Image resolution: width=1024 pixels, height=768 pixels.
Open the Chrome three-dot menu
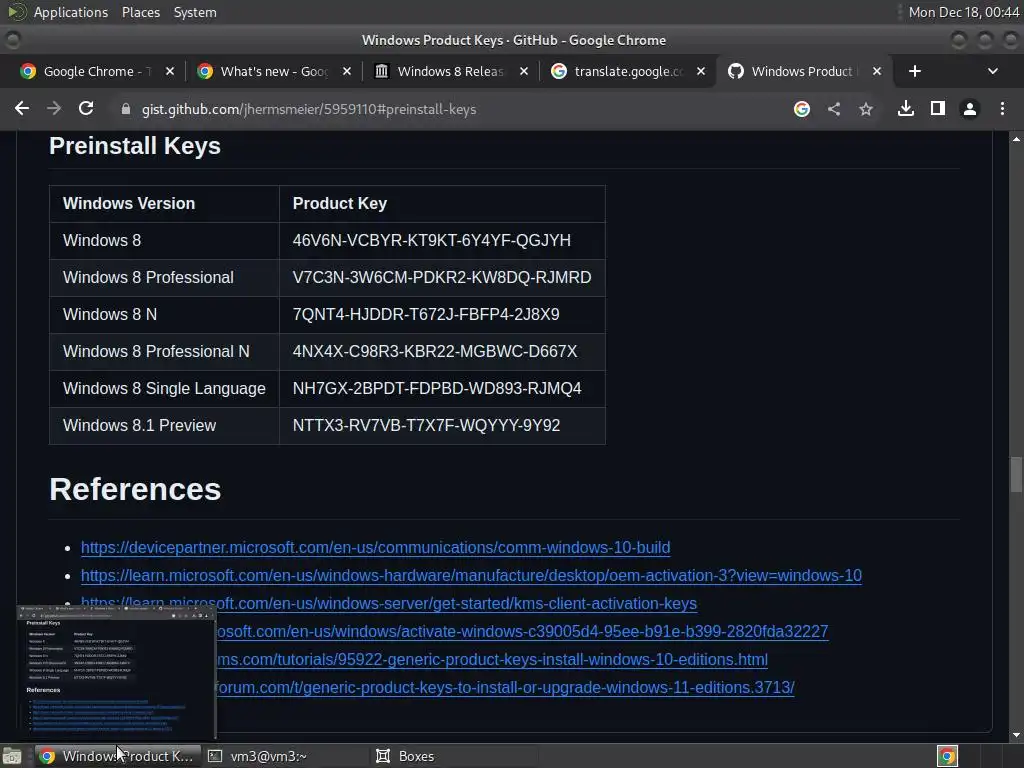coord(1002,108)
